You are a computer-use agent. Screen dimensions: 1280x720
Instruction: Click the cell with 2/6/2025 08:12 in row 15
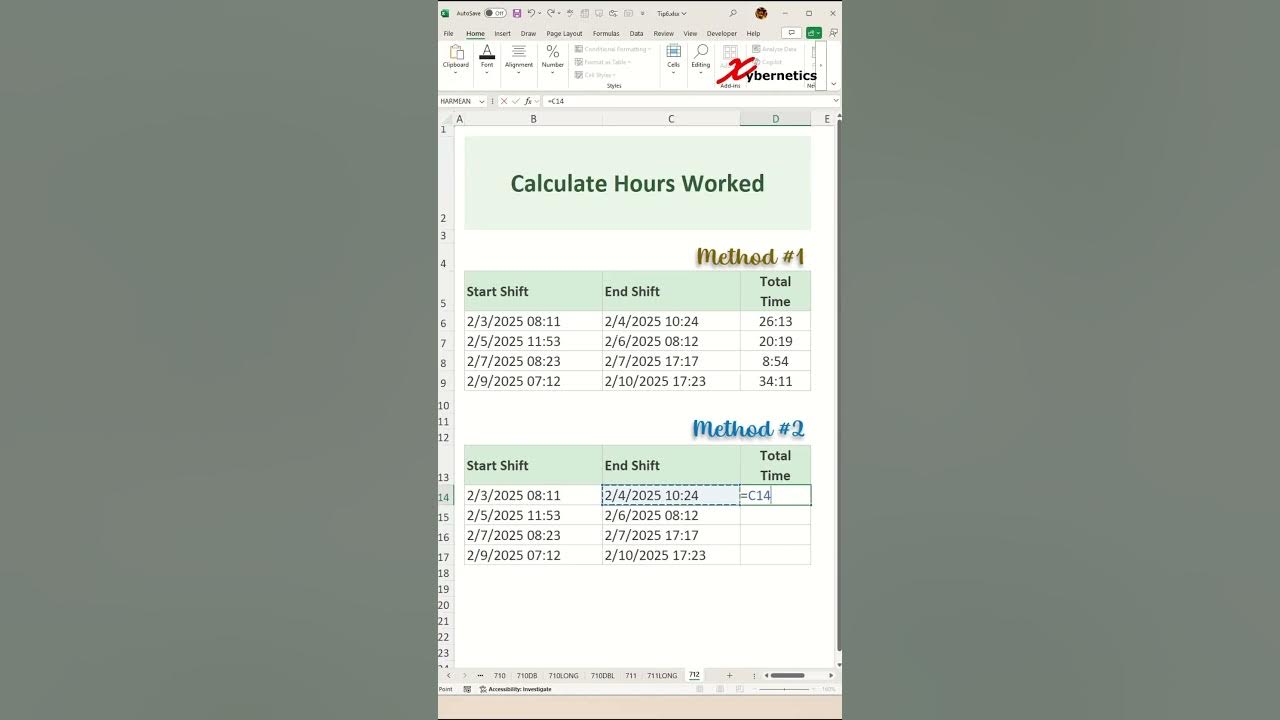[671, 516]
